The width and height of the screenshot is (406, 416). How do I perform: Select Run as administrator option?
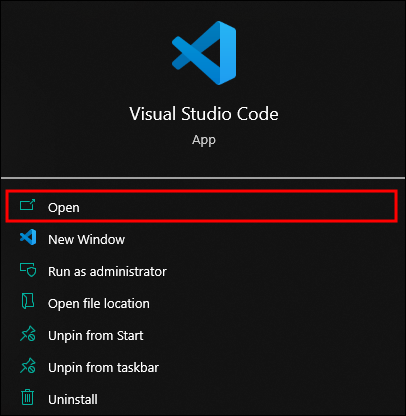pos(107,271)
